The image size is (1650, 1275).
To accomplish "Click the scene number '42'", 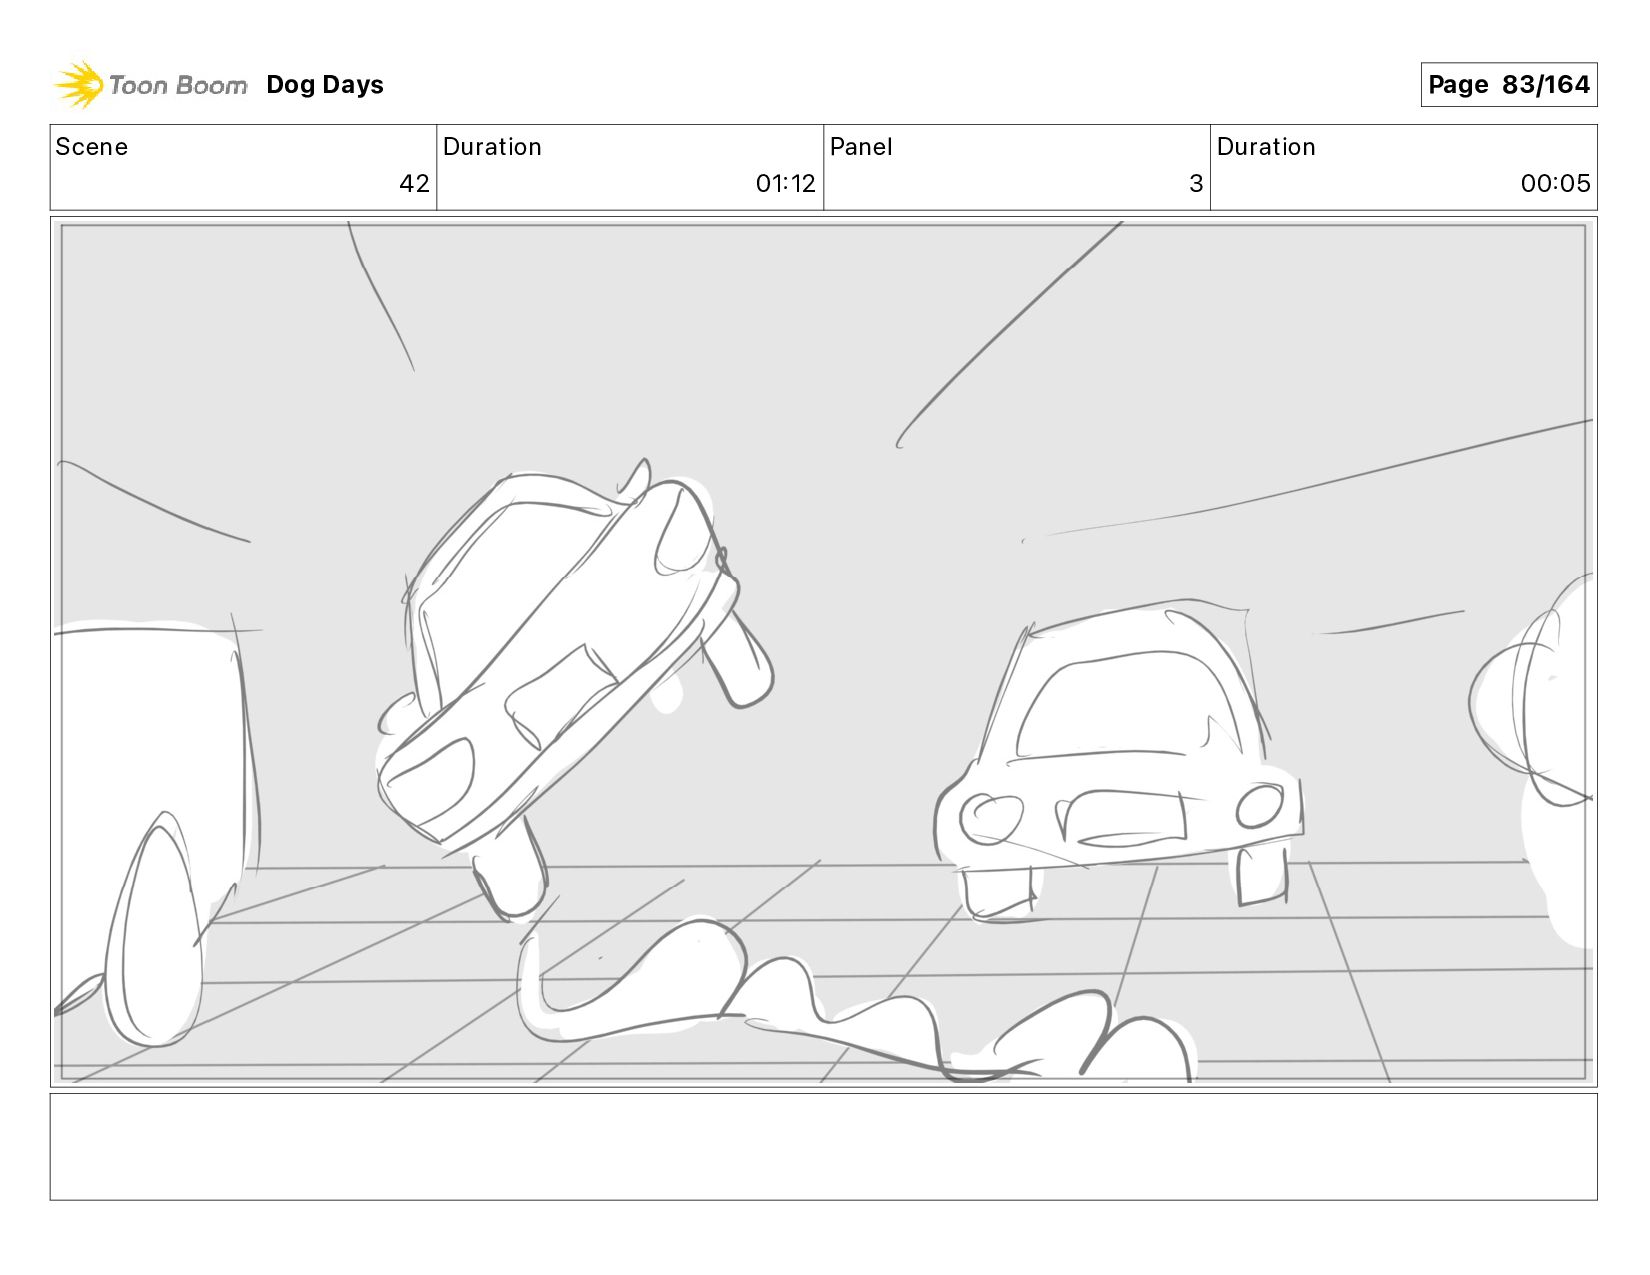I will 414,183.
